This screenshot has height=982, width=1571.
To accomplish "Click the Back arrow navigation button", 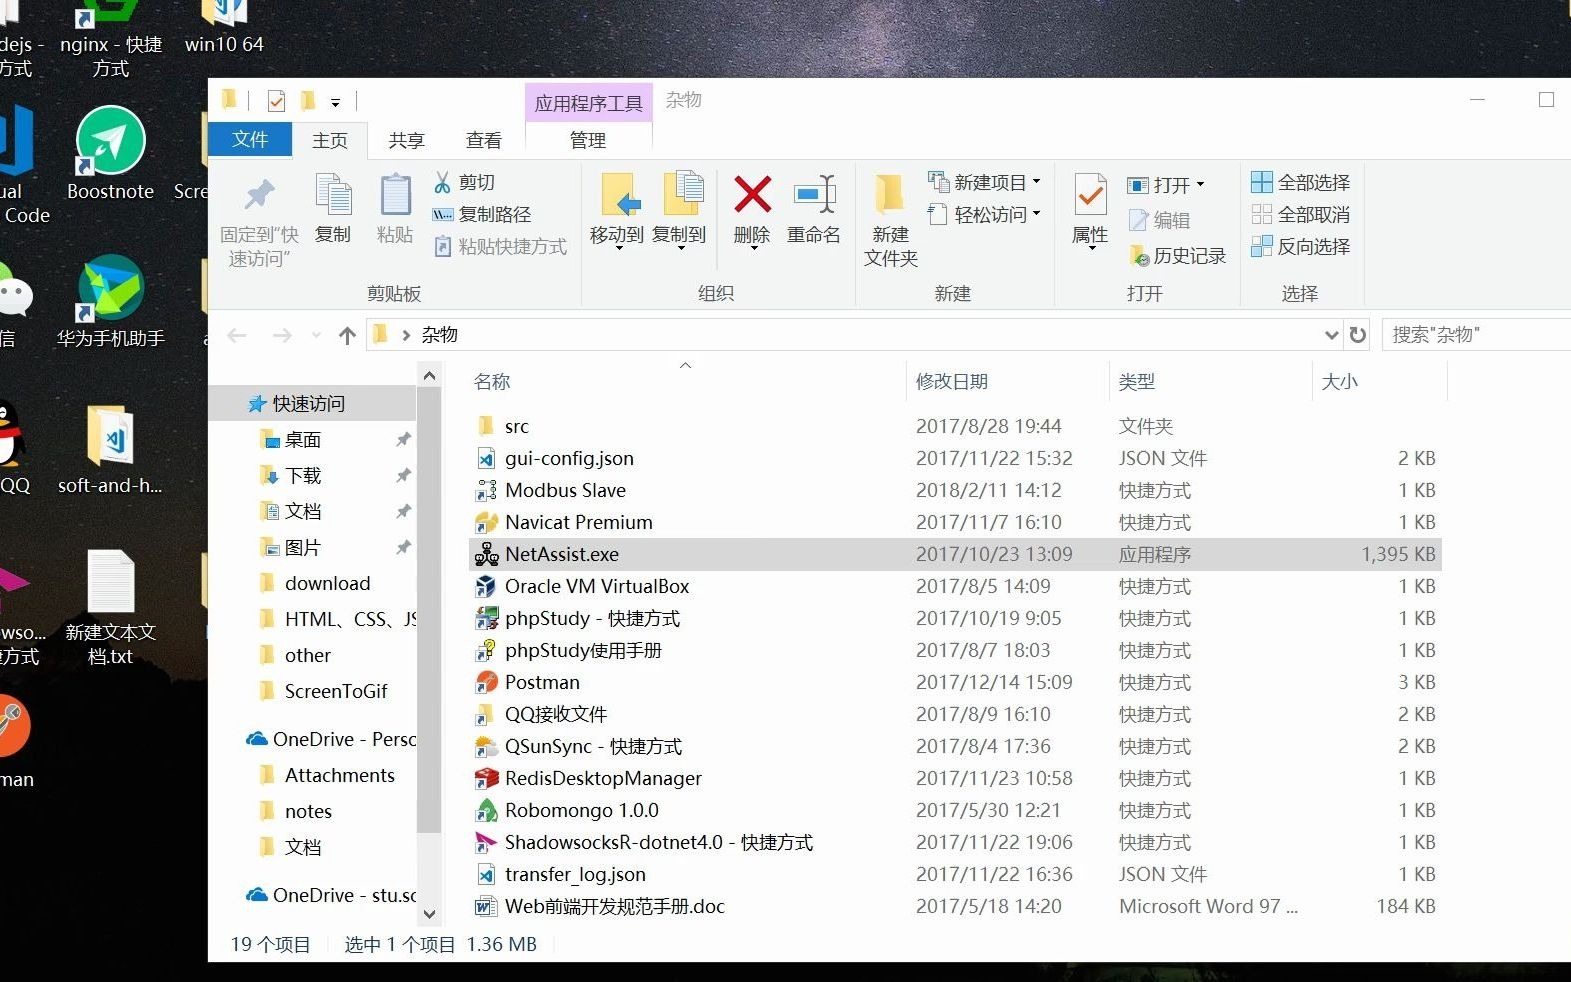I will 237,335.
